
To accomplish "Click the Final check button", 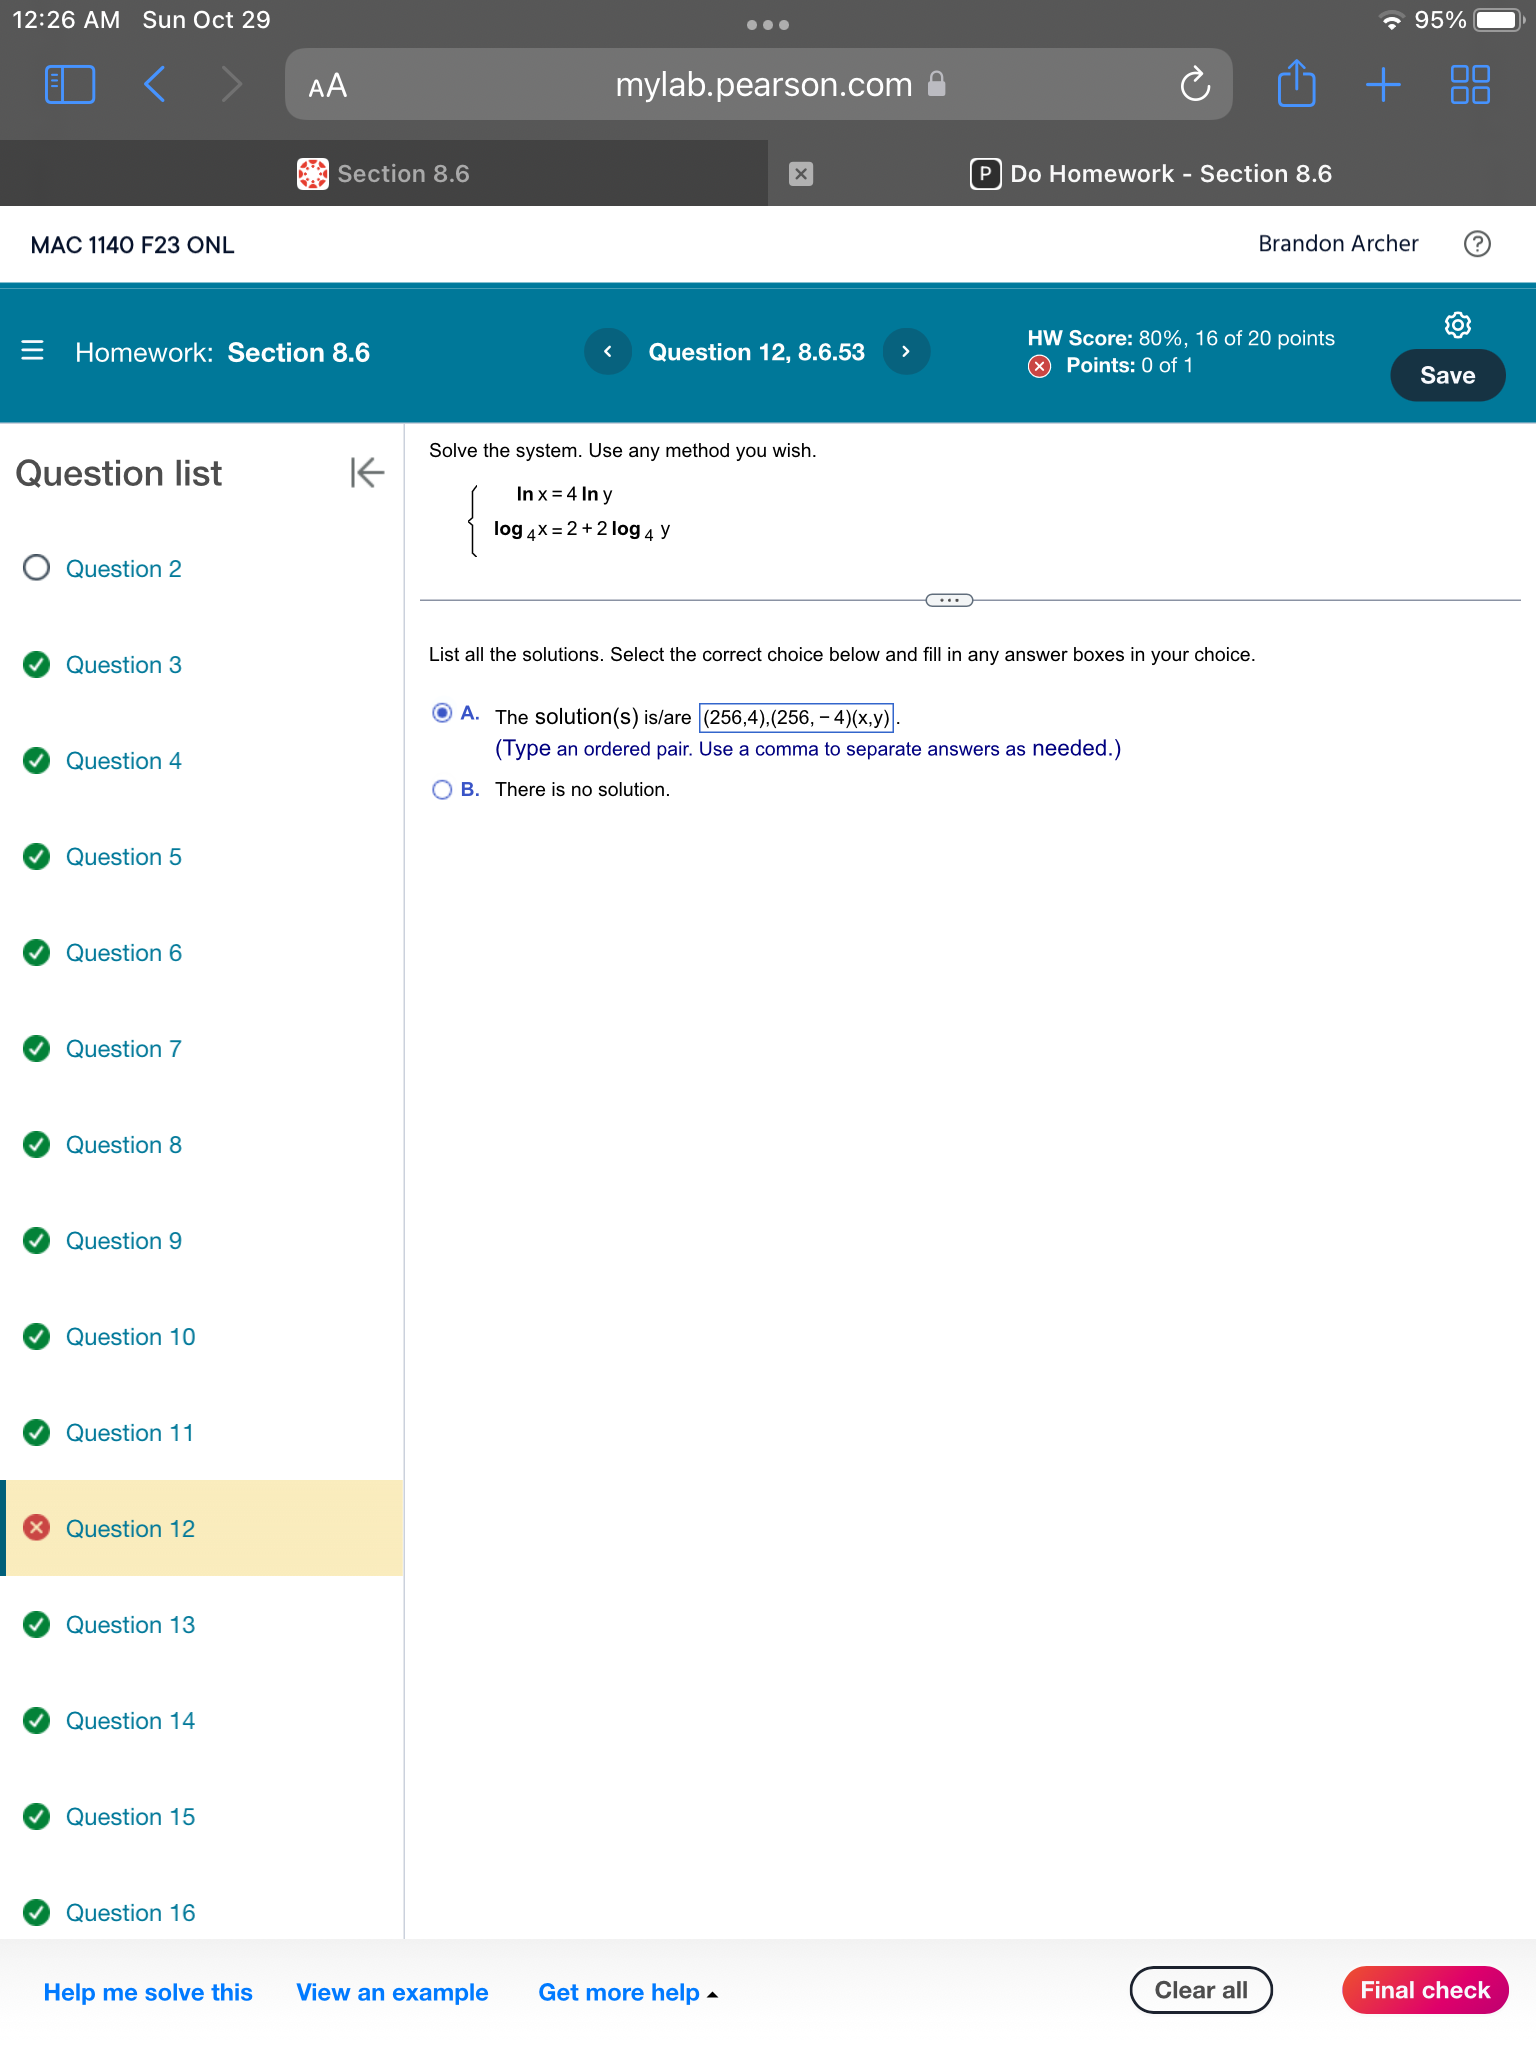I will coord(1425,1990).
